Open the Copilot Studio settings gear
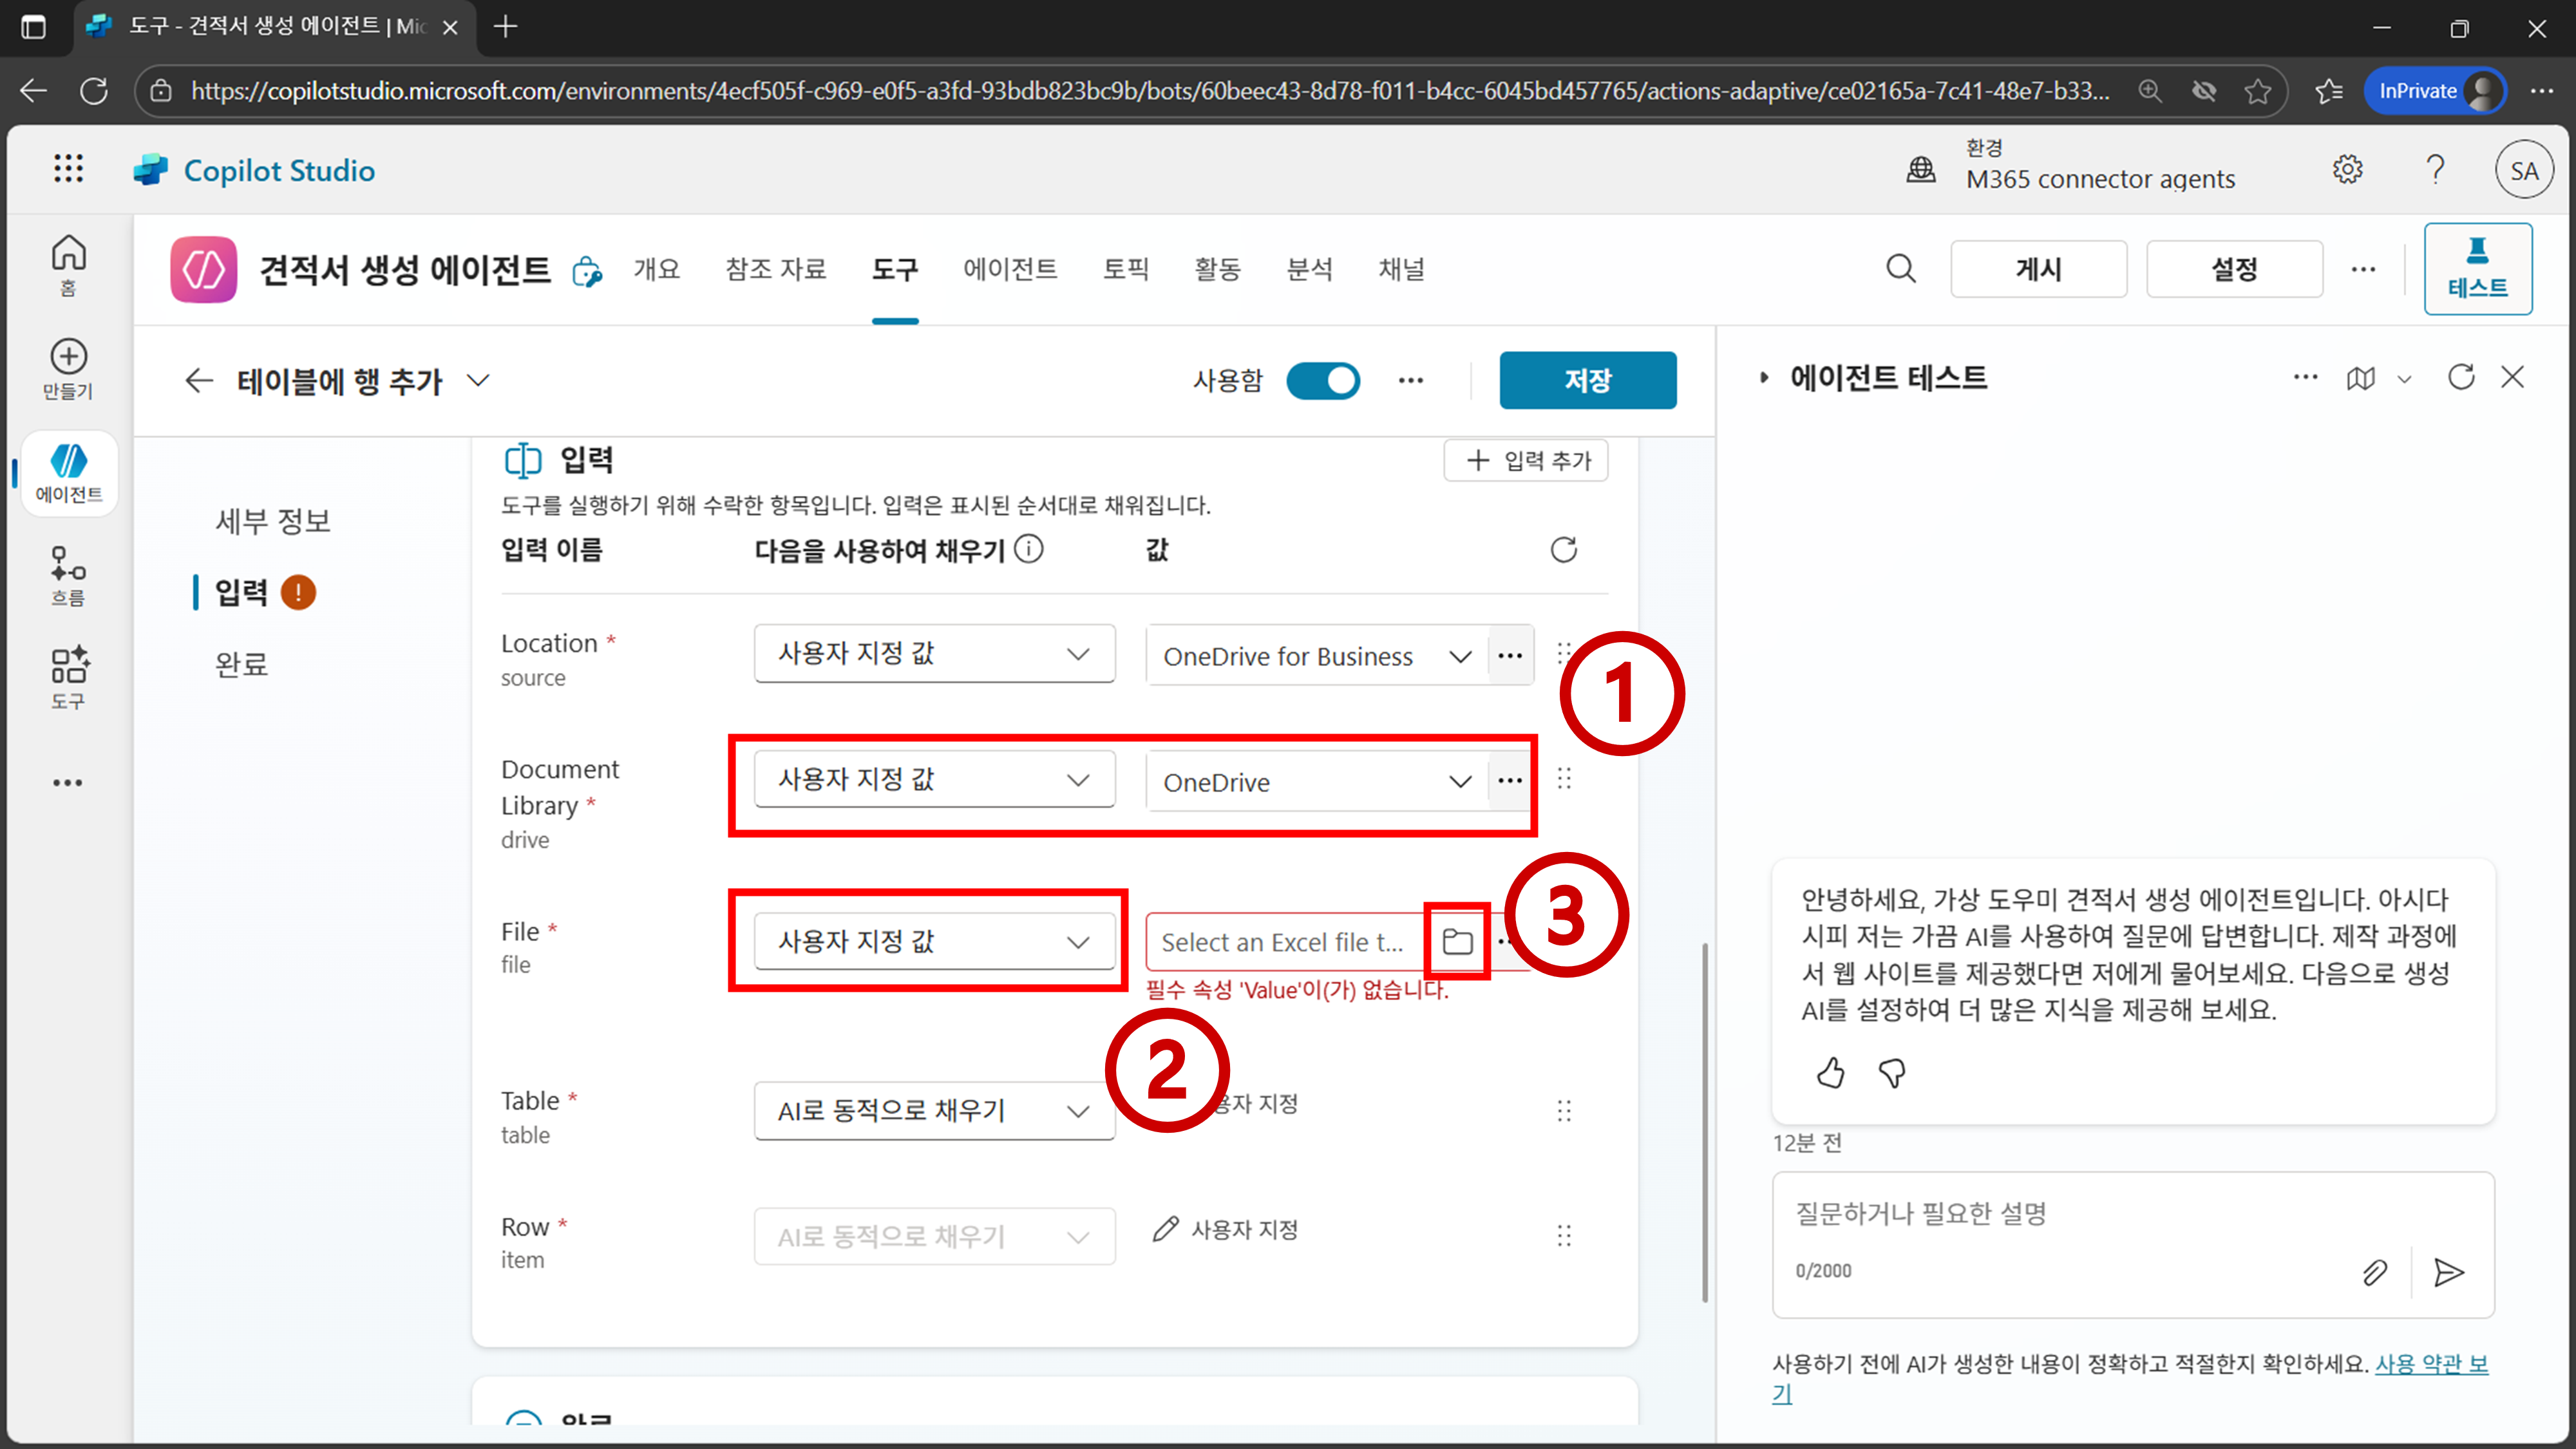This screenshot has width=2576, height=1449. 2347,170
